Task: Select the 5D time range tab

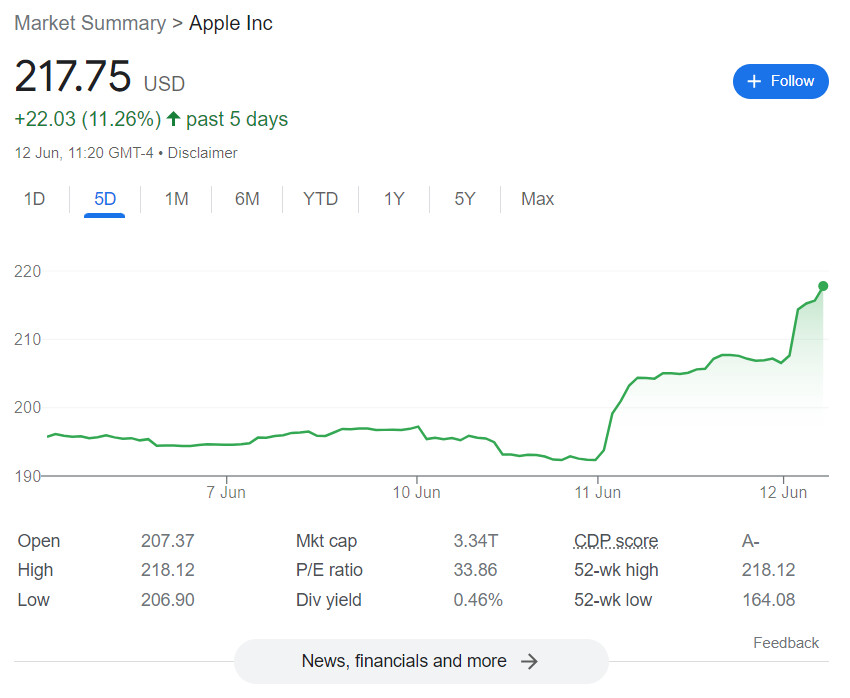Action: (x=105, y=199)
